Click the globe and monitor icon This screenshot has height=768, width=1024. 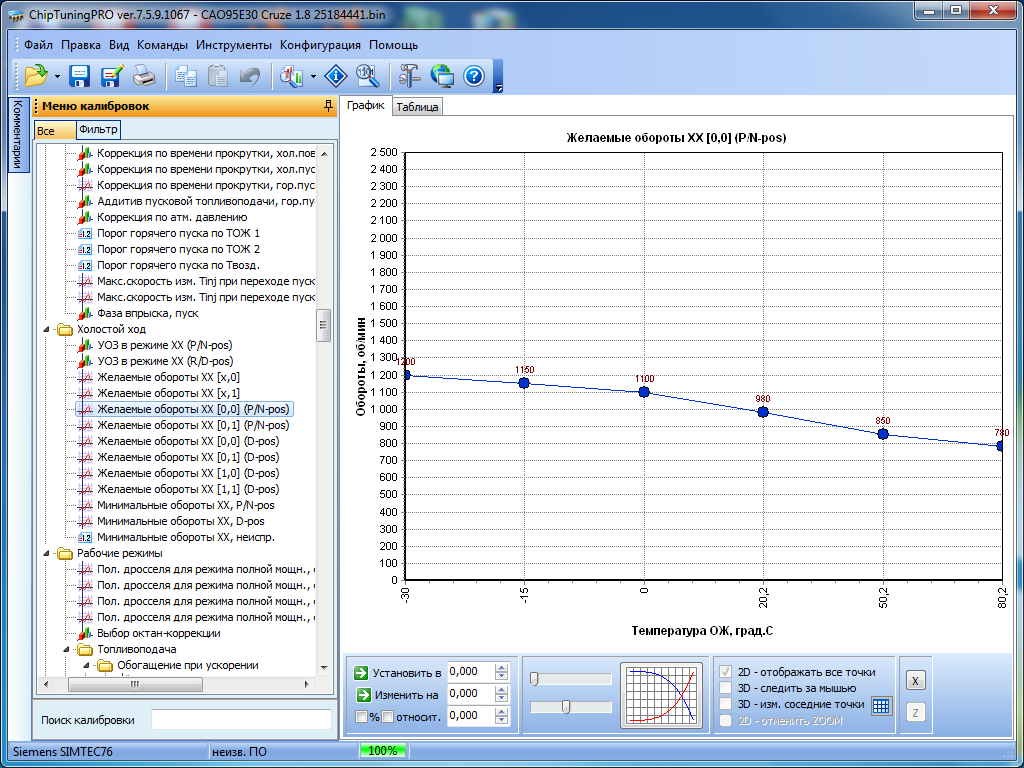tap(442, 75)
